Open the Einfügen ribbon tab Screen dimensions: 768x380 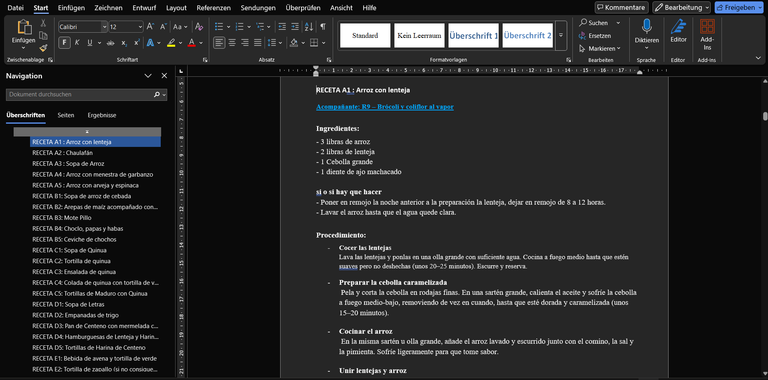[x=71, y=8]
